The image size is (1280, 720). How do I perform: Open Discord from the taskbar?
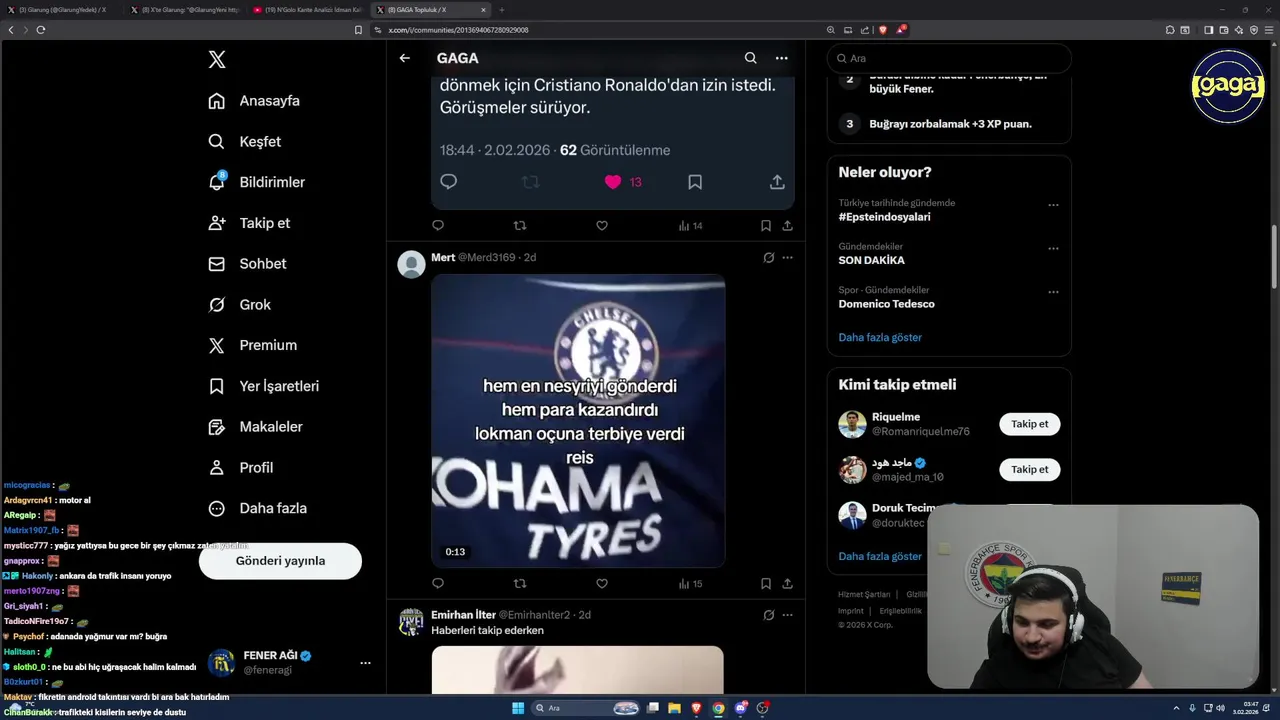tap(741, 708)
